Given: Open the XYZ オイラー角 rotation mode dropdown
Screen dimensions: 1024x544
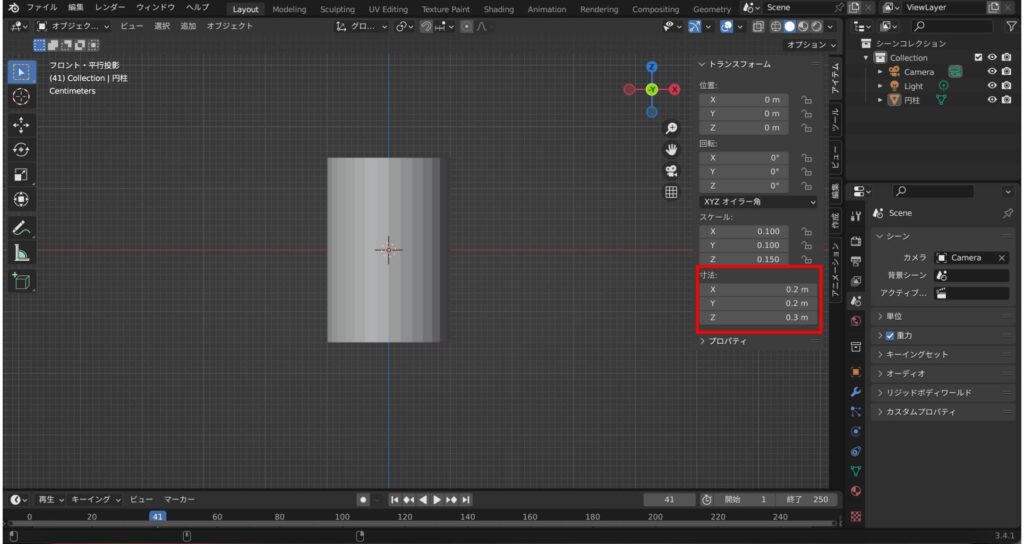Looking at the screenshot, I should (758, 202).
